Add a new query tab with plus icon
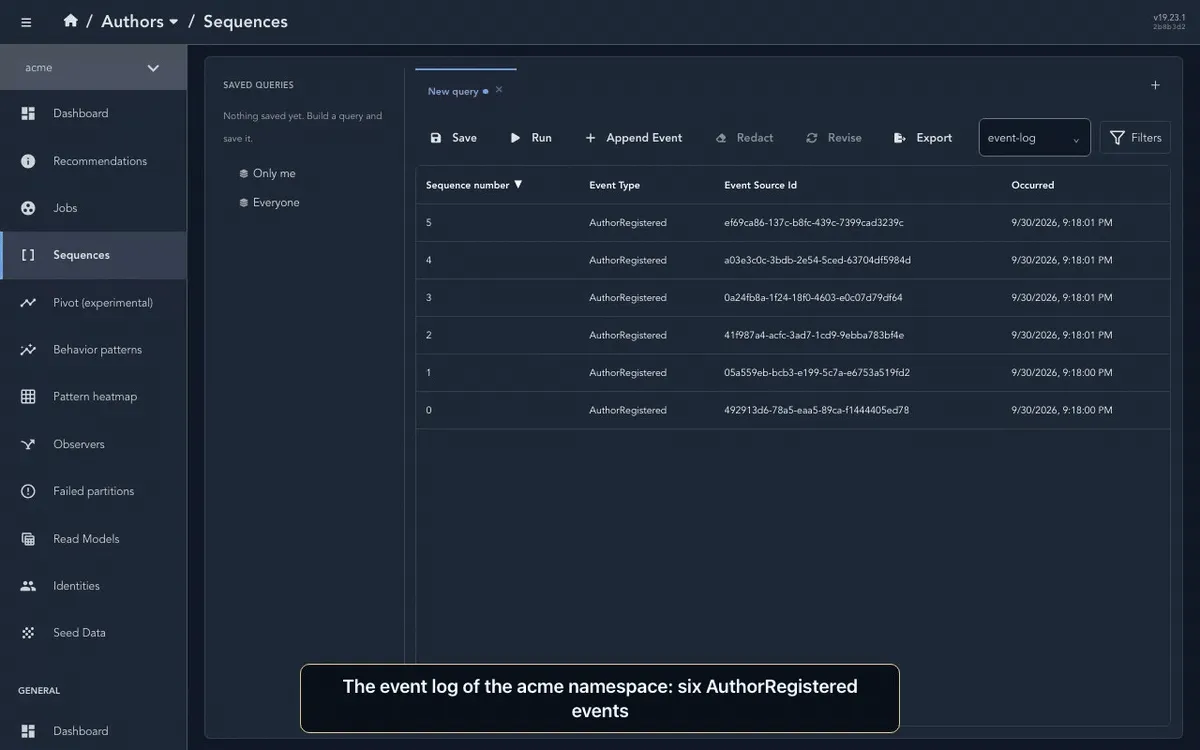Viewport: 1200px width, 750px height. point(1155,86)
